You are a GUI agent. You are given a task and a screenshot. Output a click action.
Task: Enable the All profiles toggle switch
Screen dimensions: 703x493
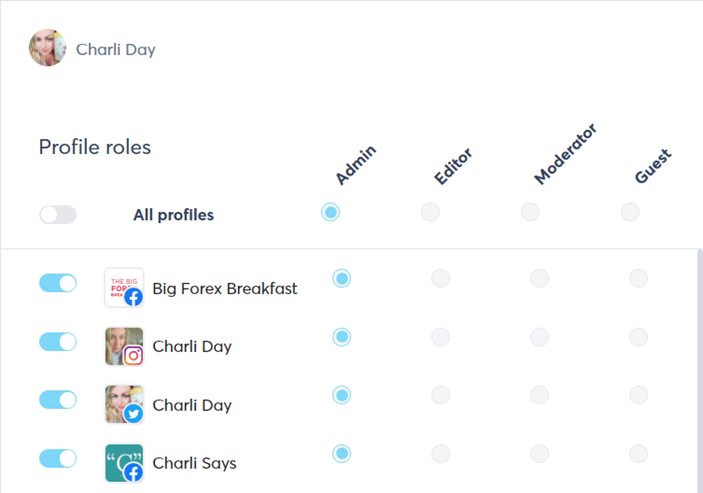tap(58, 215)
